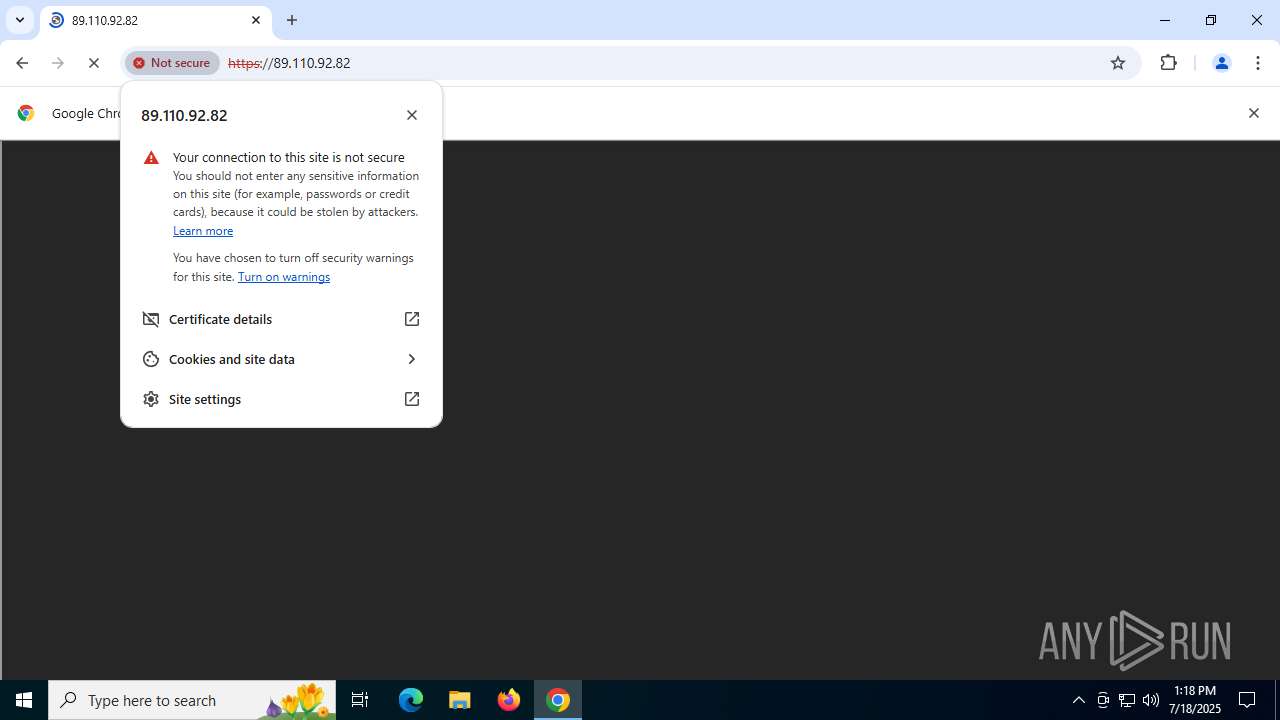Click the Certificate details external-link icon
Viewport: 1280px width, 720px height.
point(411,319)
